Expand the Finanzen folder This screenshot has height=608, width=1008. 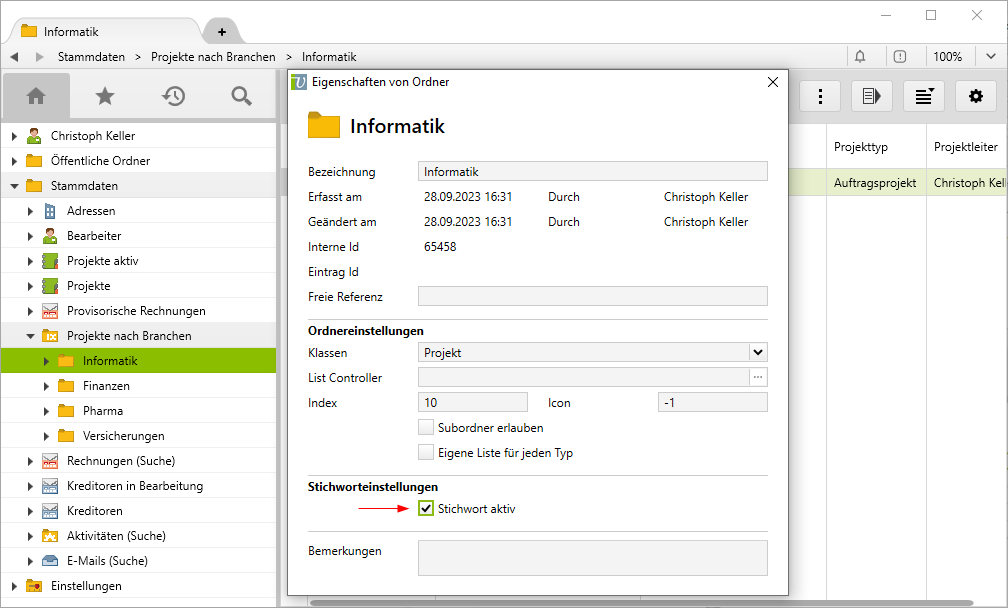(46, 386)
